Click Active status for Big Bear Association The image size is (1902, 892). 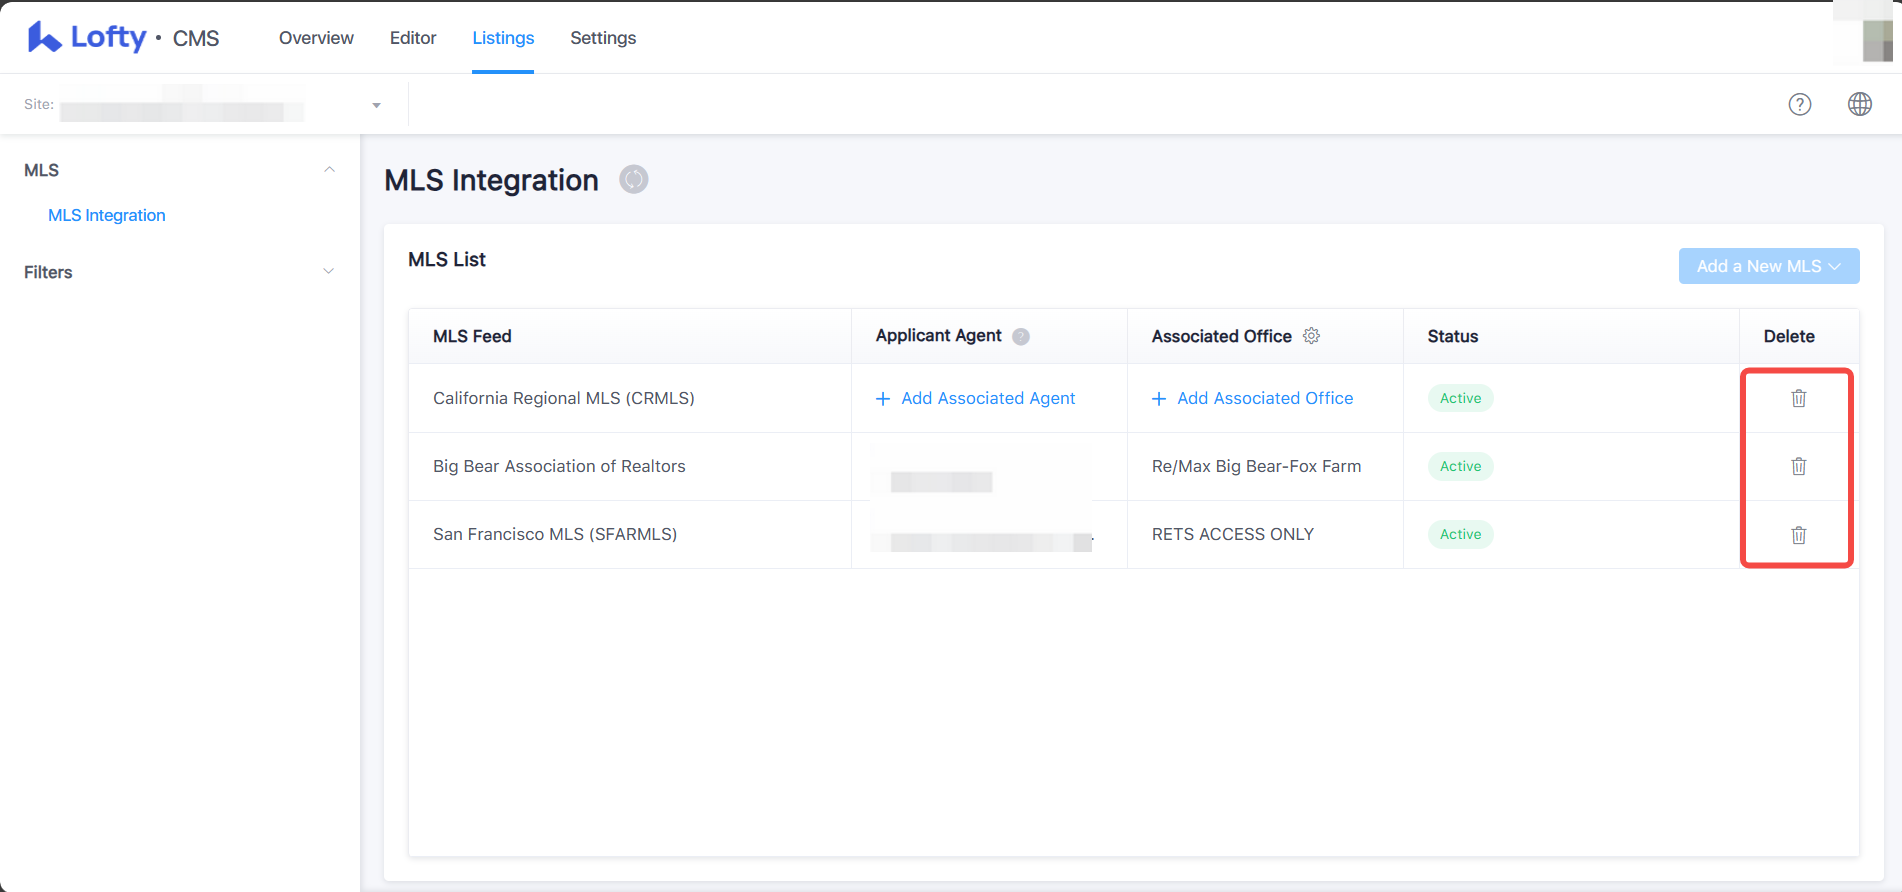coord(1460,466)
